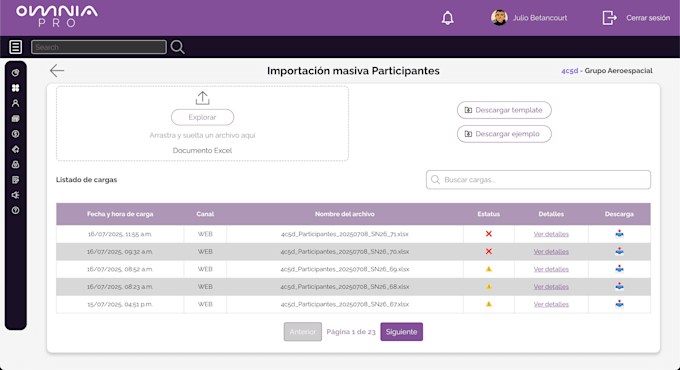The width and height of the screenshot is (680, 370).
Task: Click the red X status of SN26_71.xlsx
Action: click(x=489, y=234)
